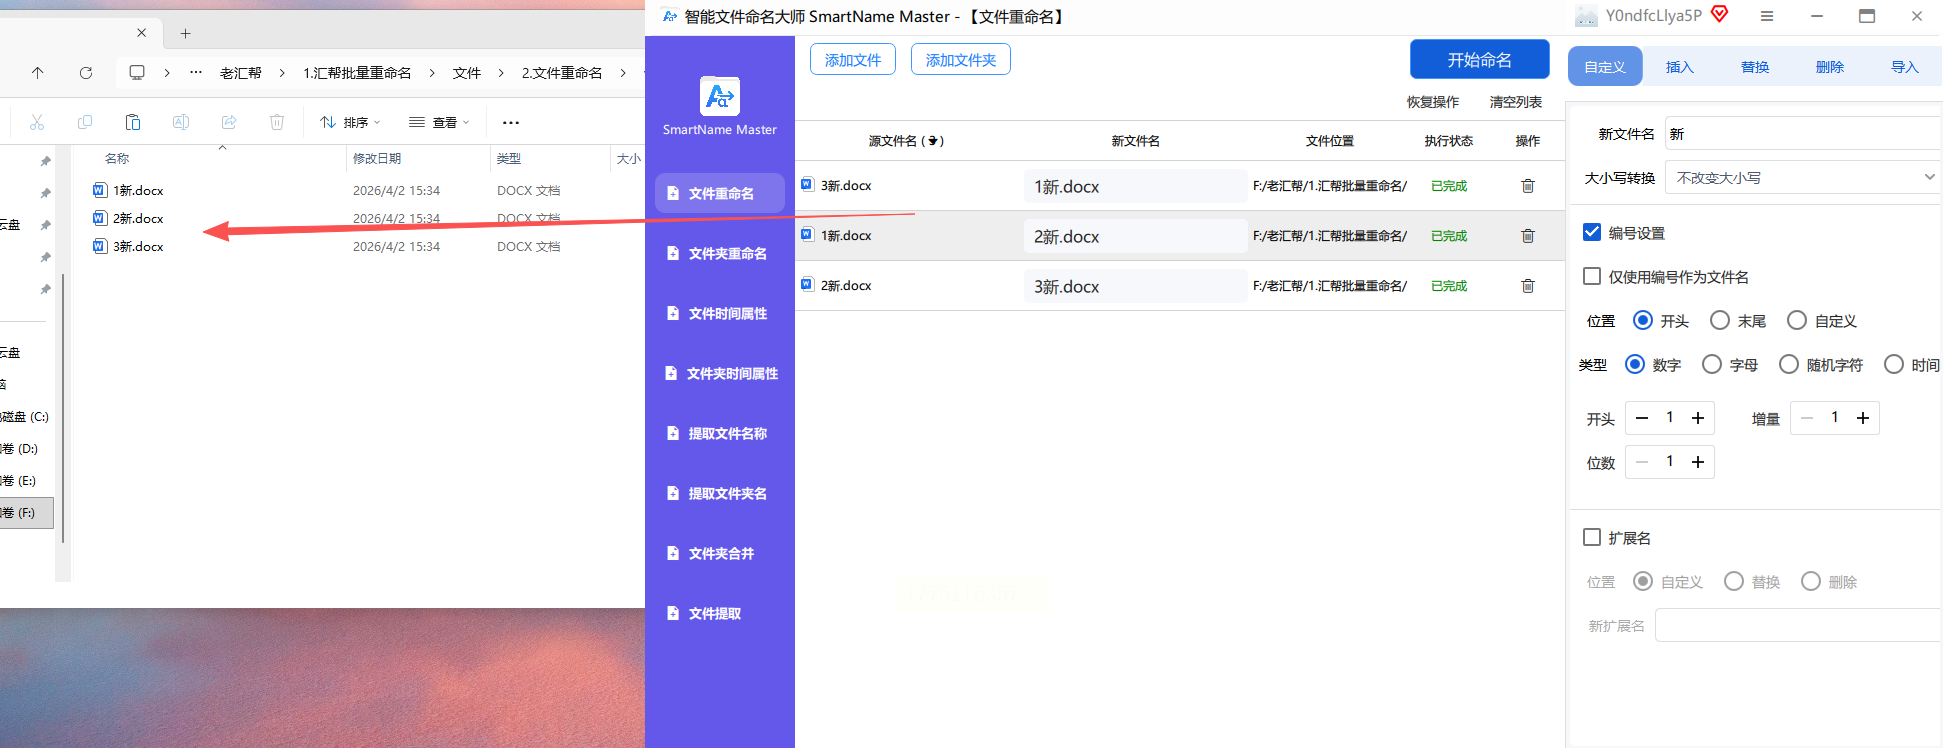
Task: Open new tab with plus icon in Explorer
Action: 185,33
